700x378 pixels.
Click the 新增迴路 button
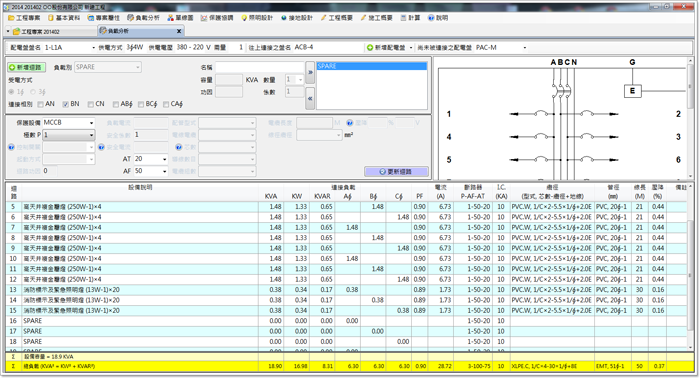[x=27, y=67]
